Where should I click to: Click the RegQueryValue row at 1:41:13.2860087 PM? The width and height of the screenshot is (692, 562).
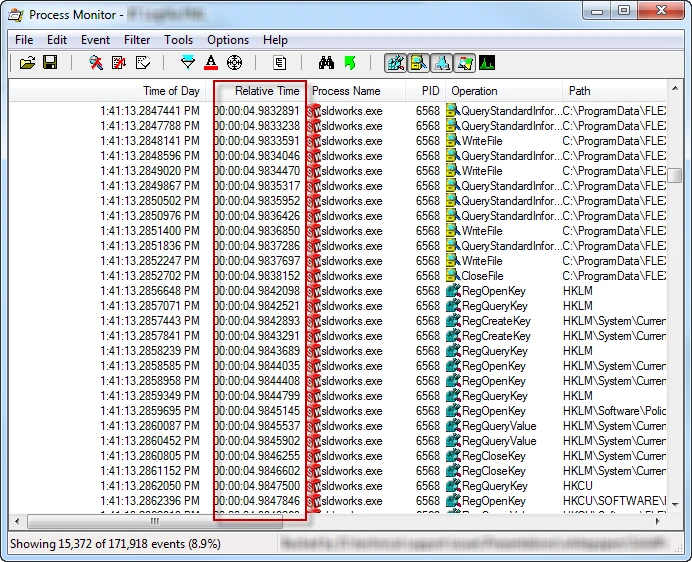(338, 426)
